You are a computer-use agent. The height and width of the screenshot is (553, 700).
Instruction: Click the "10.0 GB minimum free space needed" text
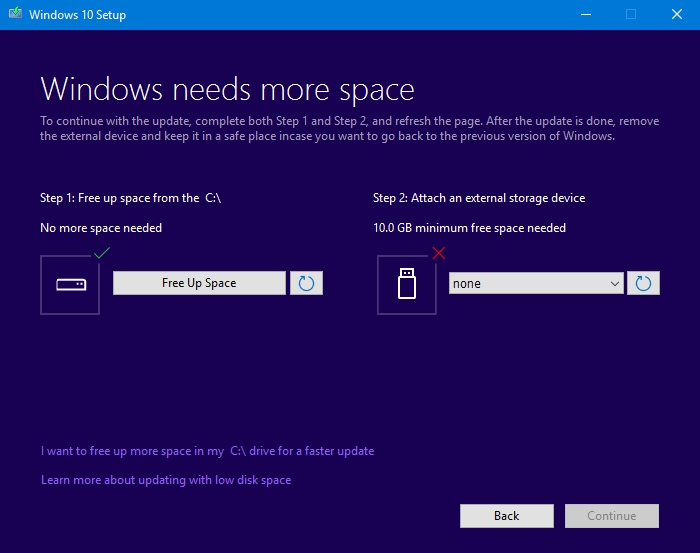pos(469,228)
